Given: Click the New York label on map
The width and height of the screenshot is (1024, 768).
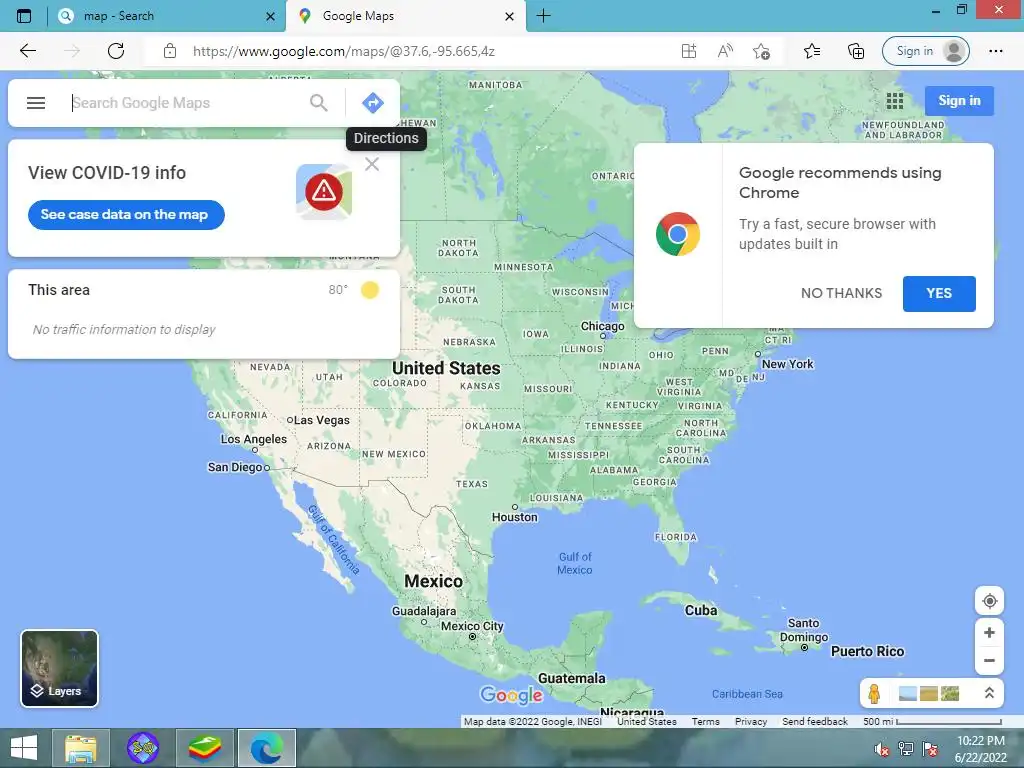Looking at the screenshot, I should point(788,364).
